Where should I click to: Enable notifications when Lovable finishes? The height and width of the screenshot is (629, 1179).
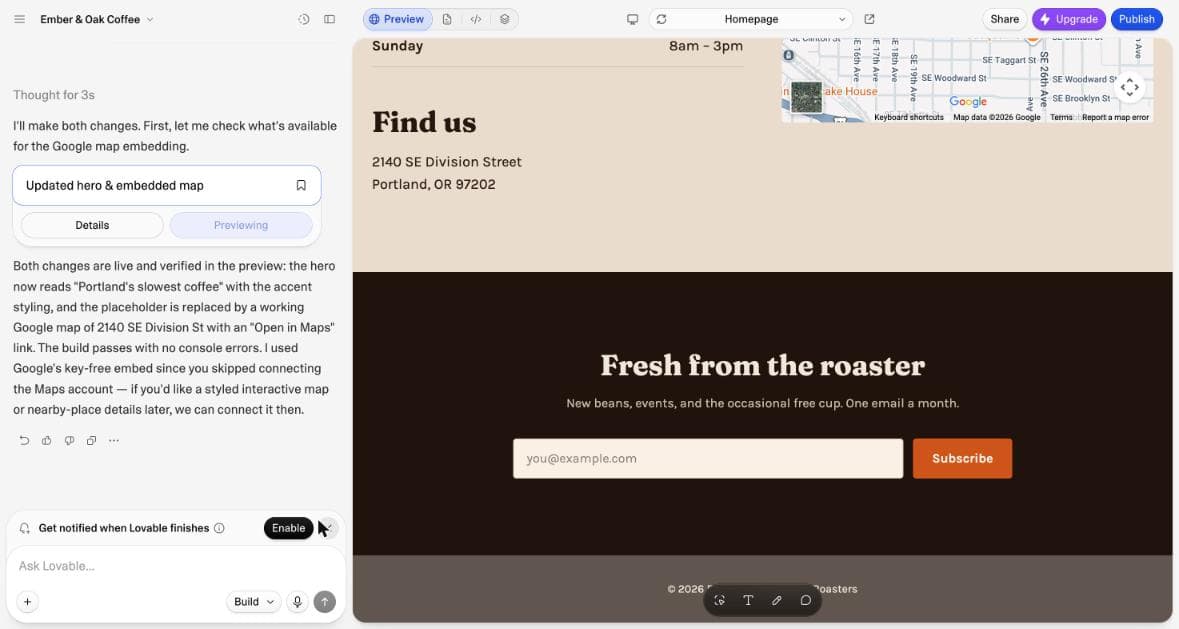point(288,528)
